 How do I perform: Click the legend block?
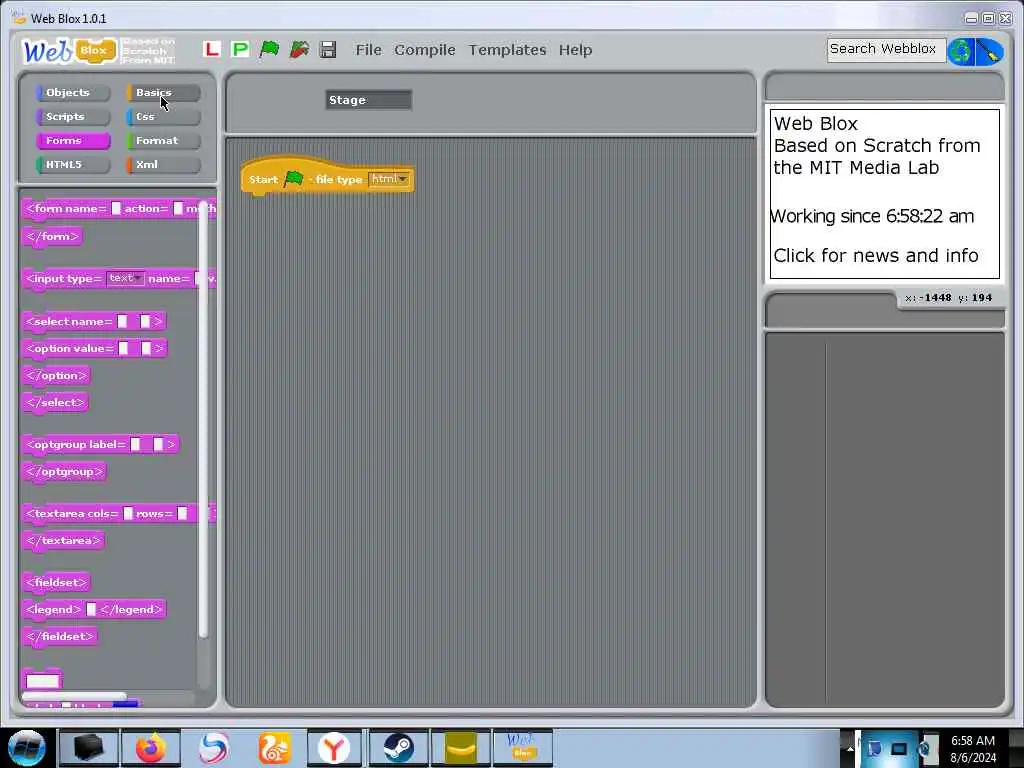click(94, 610)
